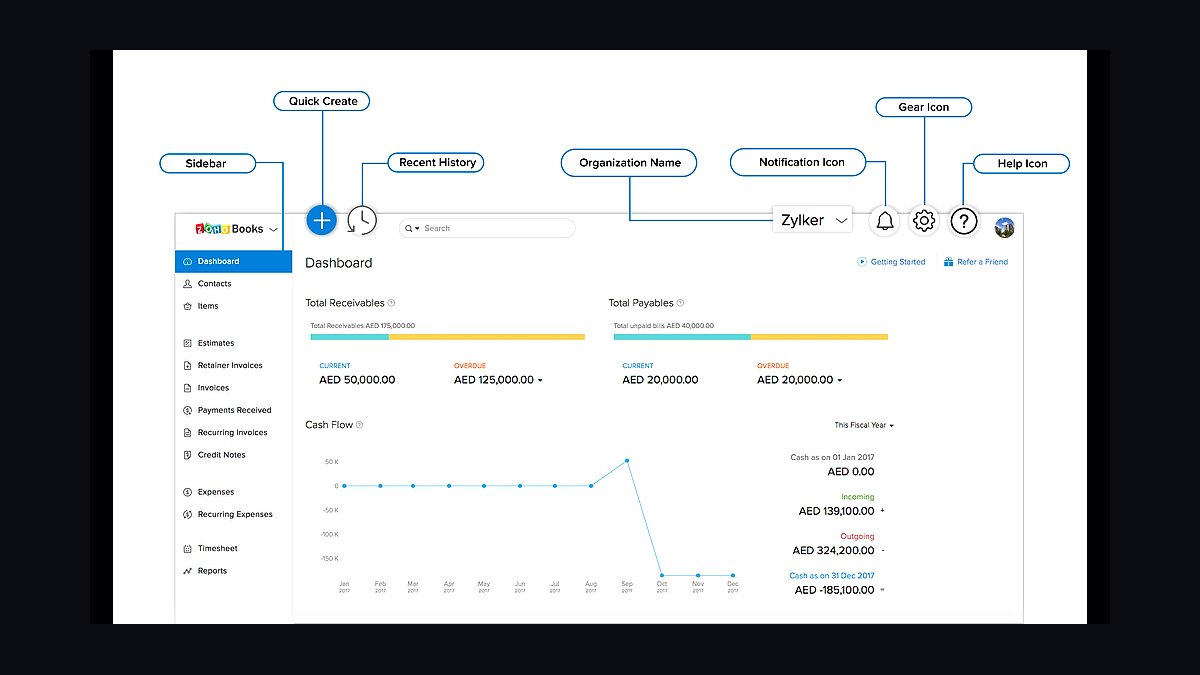Viewport: 1200px width, 675px height.
Task: Click the Sep 2017 cash flow peak point
Action: 627,461
